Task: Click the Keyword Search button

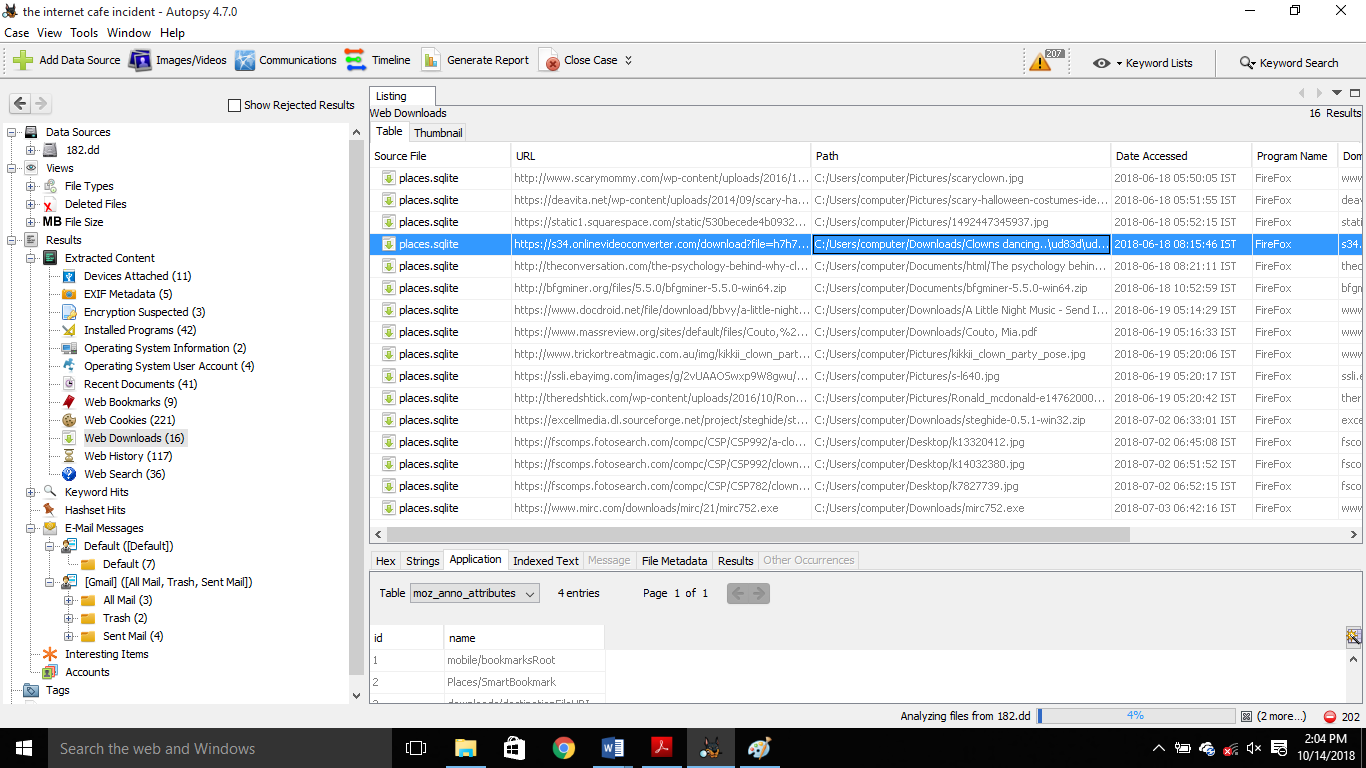Action: pos(1288,63)
